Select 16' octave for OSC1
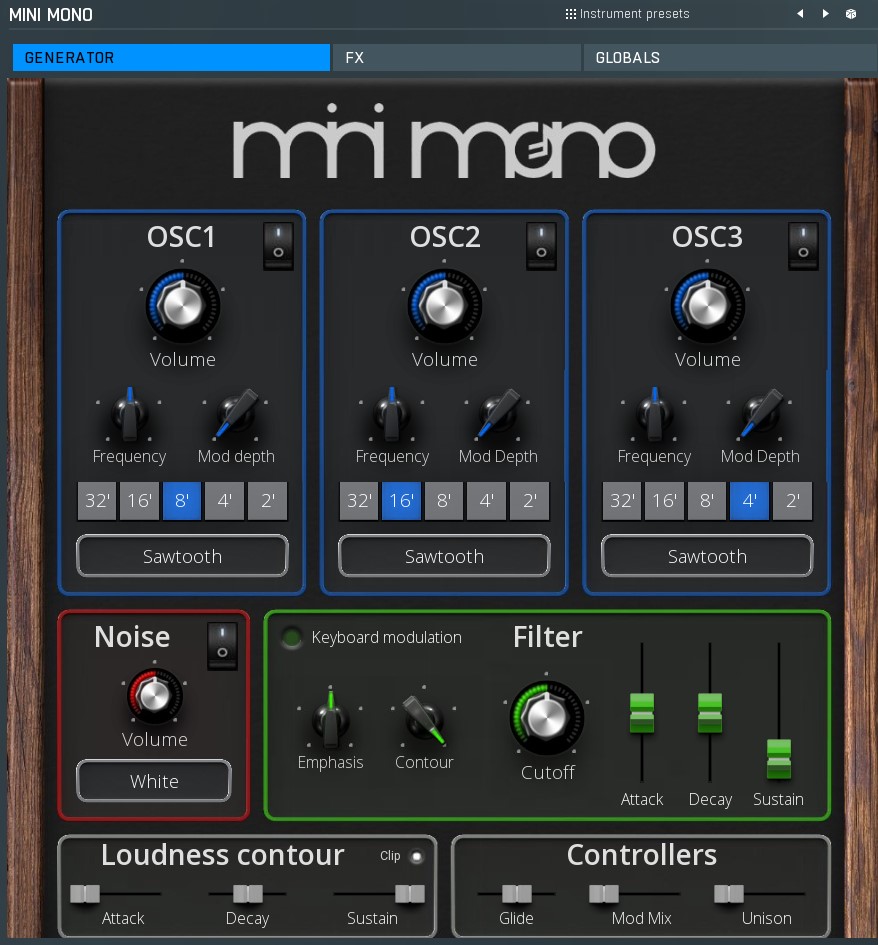The height and width of the screenshot is (945, 878). coord(139,501)
